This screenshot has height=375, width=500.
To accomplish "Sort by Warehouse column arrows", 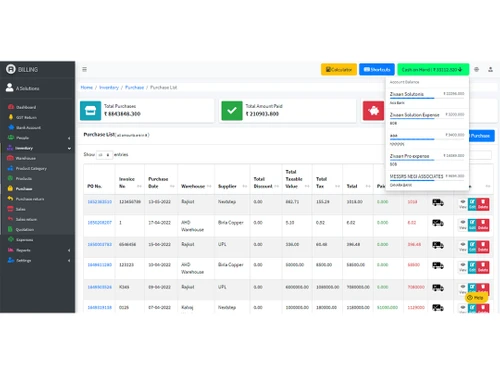I will click(209, 186).
